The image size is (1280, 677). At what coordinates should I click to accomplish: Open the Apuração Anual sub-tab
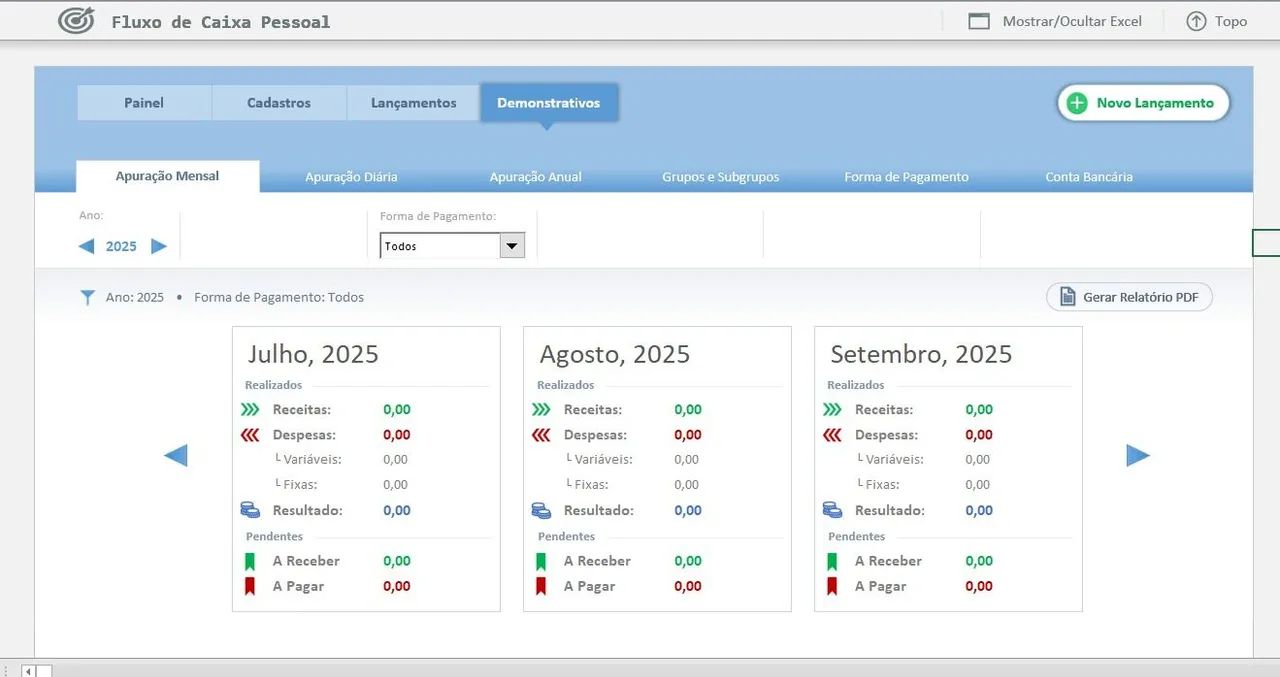point(535,177)
